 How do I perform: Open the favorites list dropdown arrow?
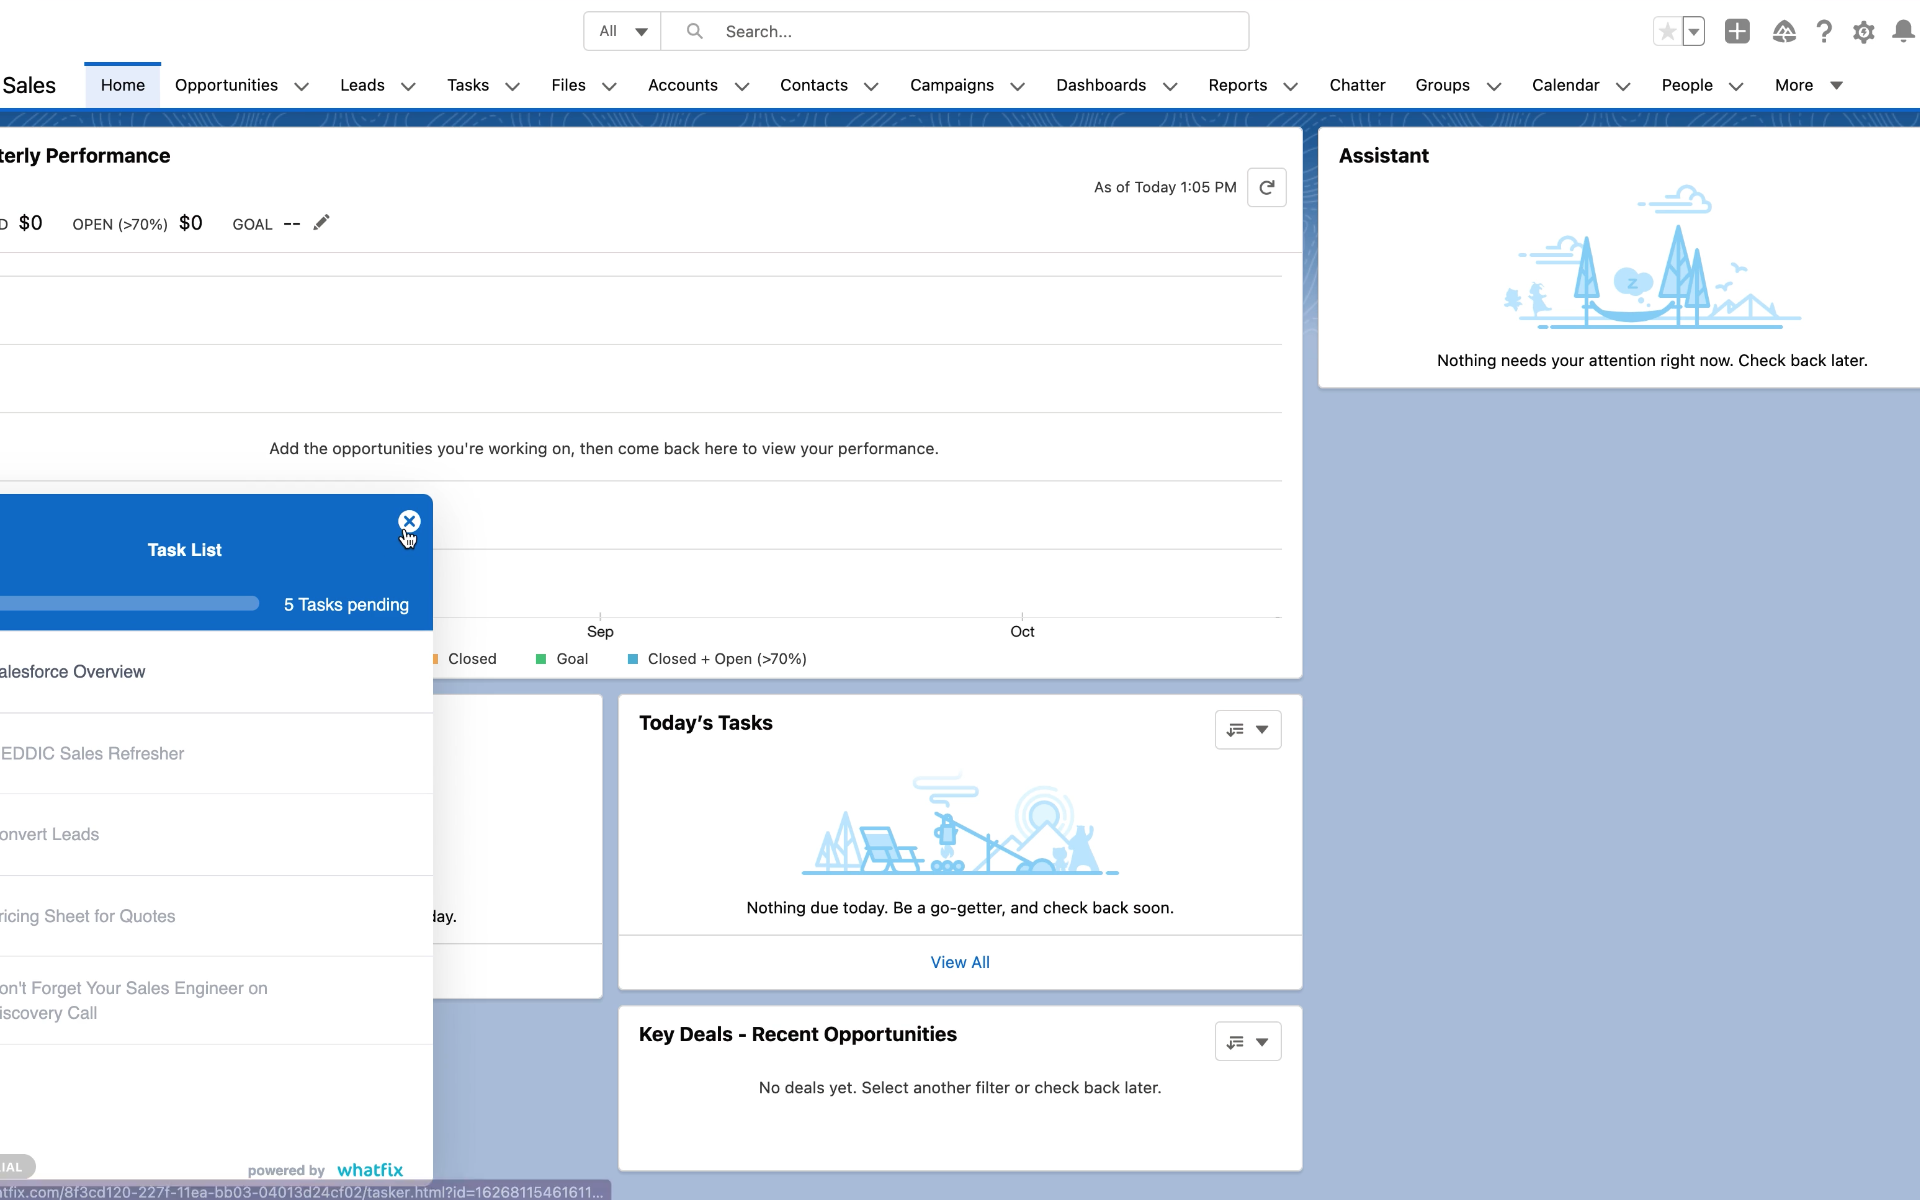coord(1693,32)
